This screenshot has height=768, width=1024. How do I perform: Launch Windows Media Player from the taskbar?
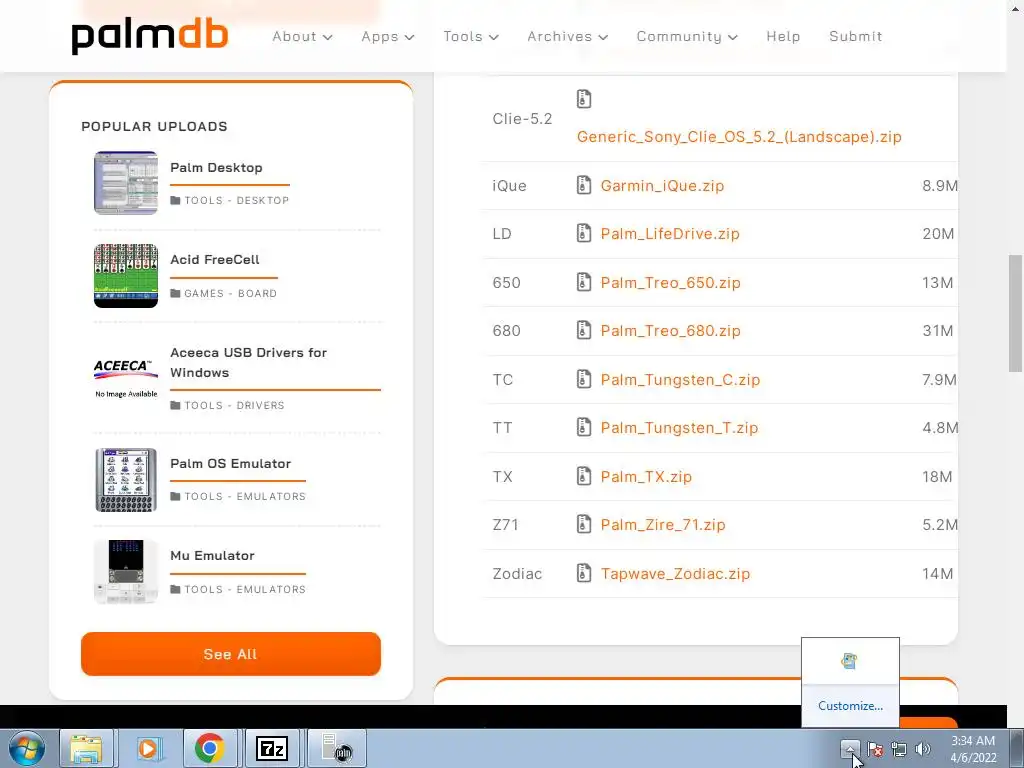[x=148, y=748]
